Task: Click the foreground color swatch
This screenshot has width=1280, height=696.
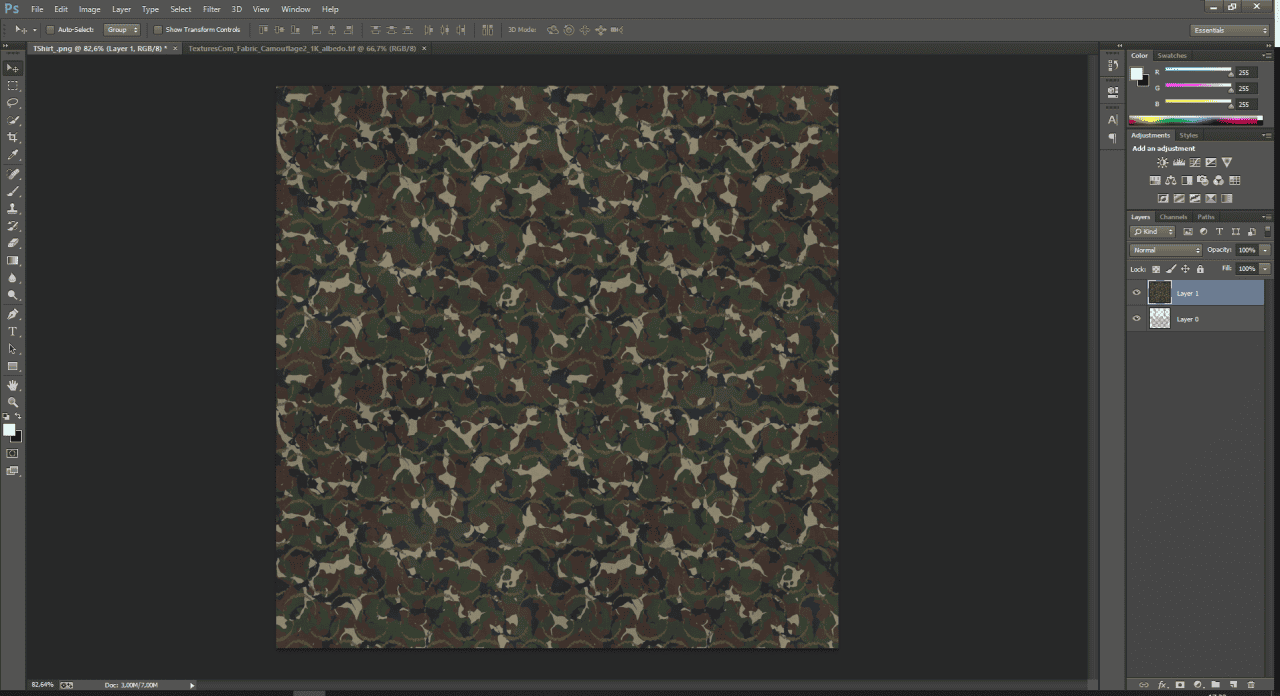Action: 9,428
